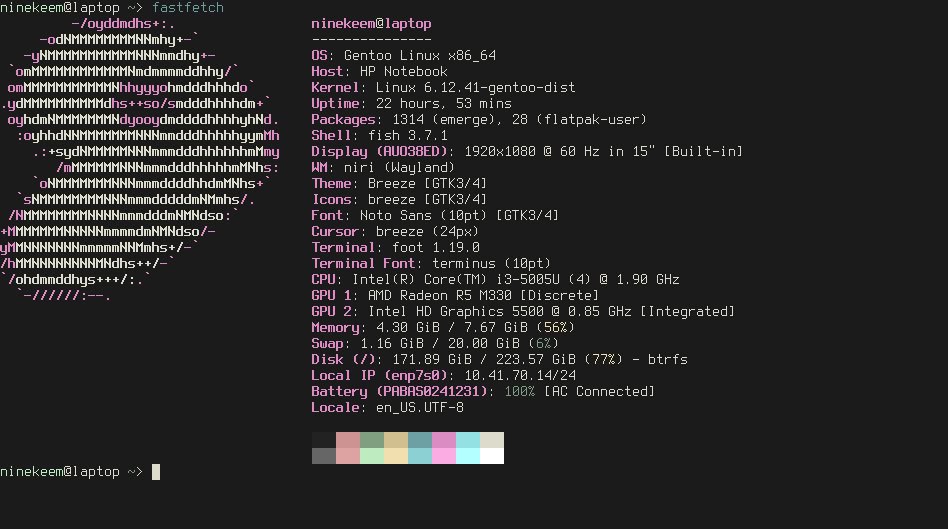The width and height of the screenshot is (948, 529).
Task: Click the terminal cursor block at the prompt
Action: [156, 471]
